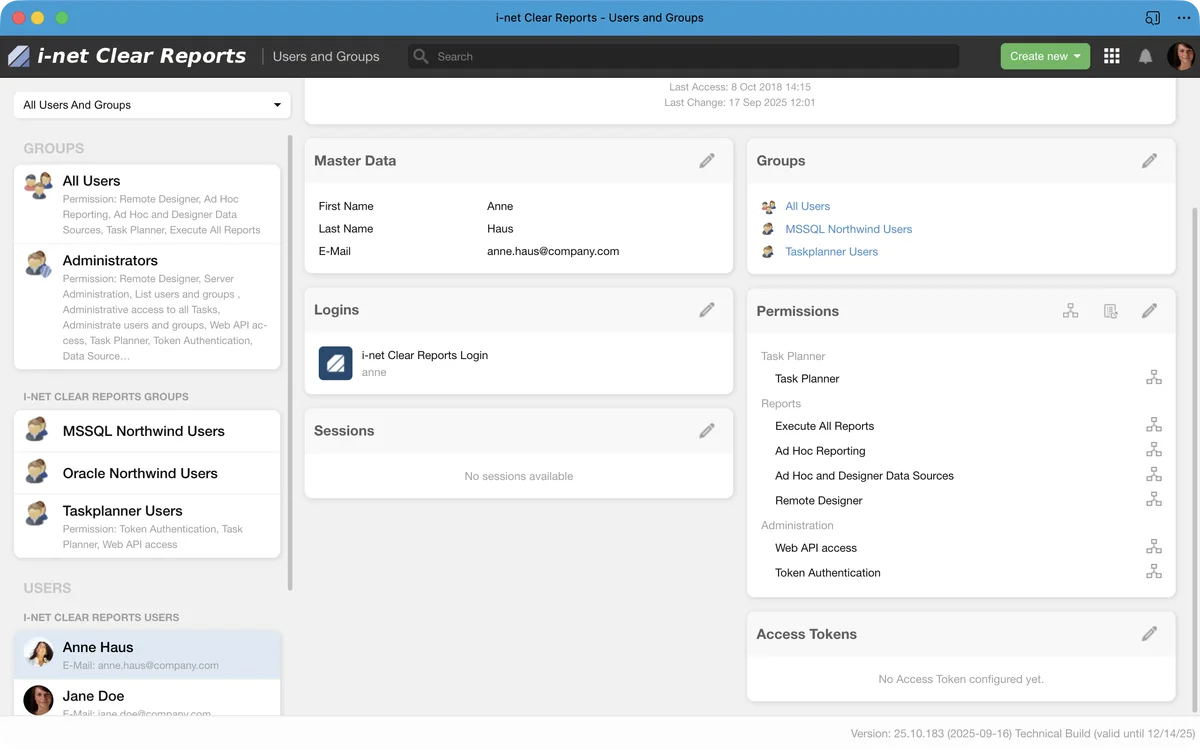Open the permissions report list icon
The width and height of the screenshot is (1200, 750).
pyautogui.click(x=1110, y=311)
